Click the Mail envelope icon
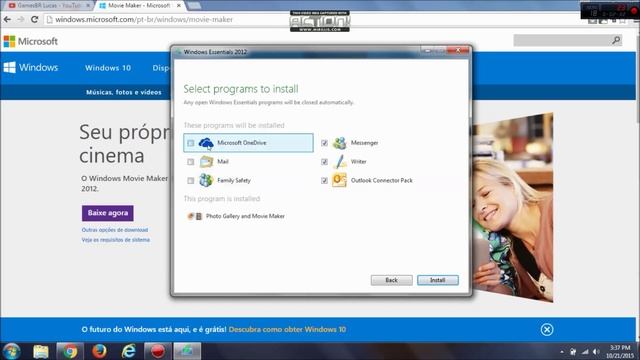Image resolution: width=640 pixels, height=360 pixels. pyautogui.click(x=206, y=162)
